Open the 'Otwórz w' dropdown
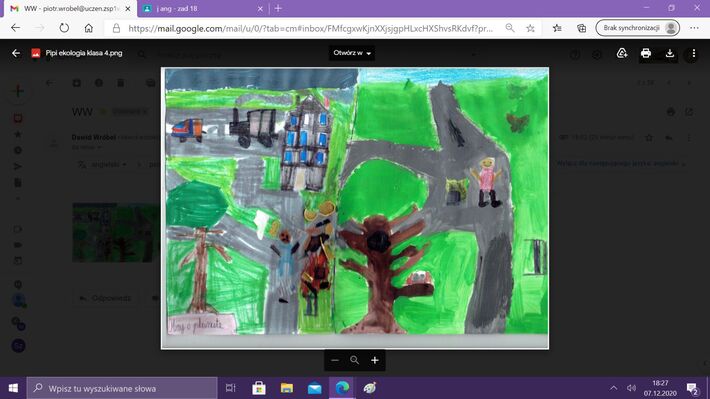 point(352,53)
